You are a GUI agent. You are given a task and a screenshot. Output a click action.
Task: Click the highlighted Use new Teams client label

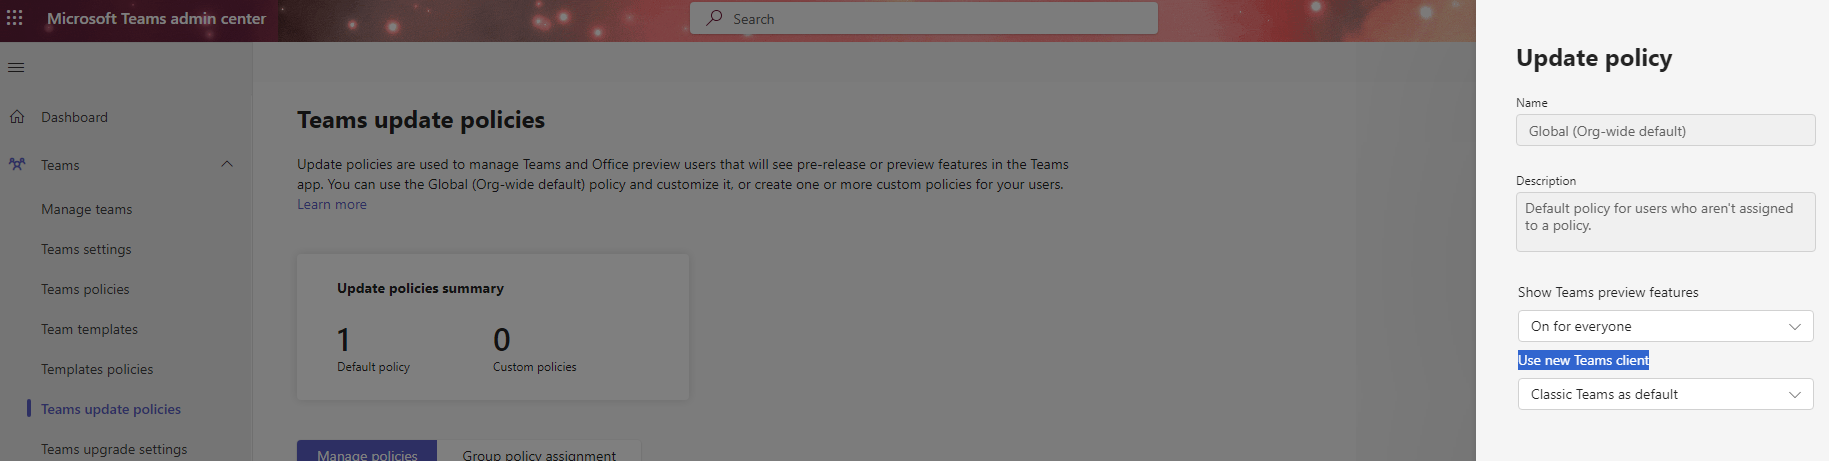click(x=1583, y=360)
